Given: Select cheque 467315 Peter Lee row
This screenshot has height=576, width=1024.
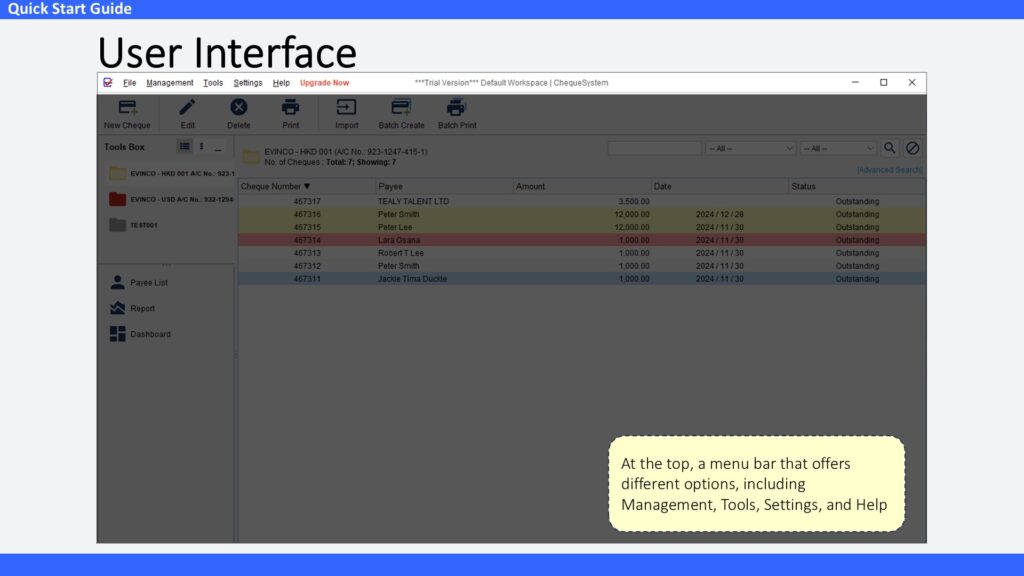Looking at the screenshot, I should [582, 227].
